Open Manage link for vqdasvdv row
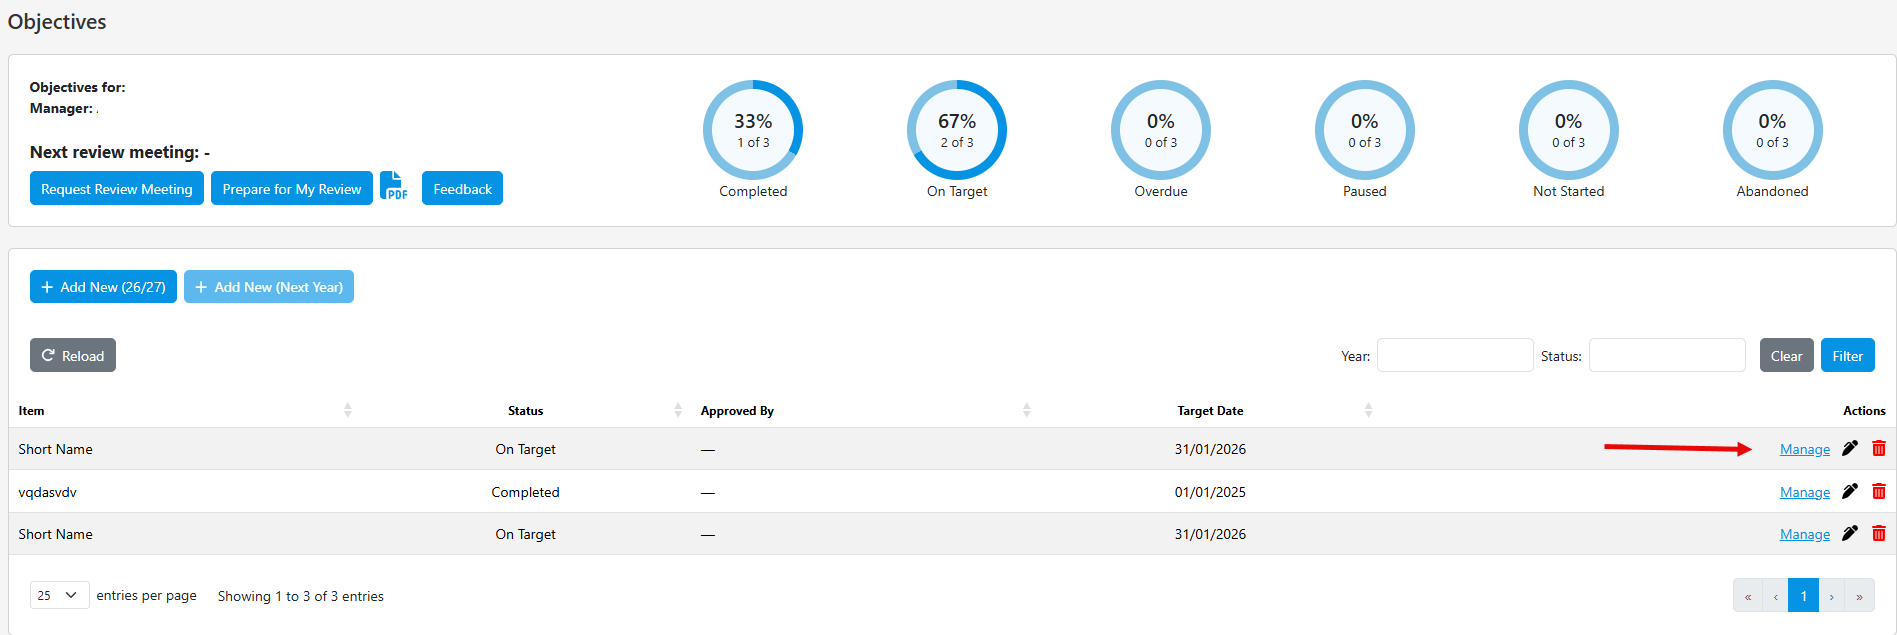The width and height of the screenshot is (1897, 635). (x=1805, y=492)
